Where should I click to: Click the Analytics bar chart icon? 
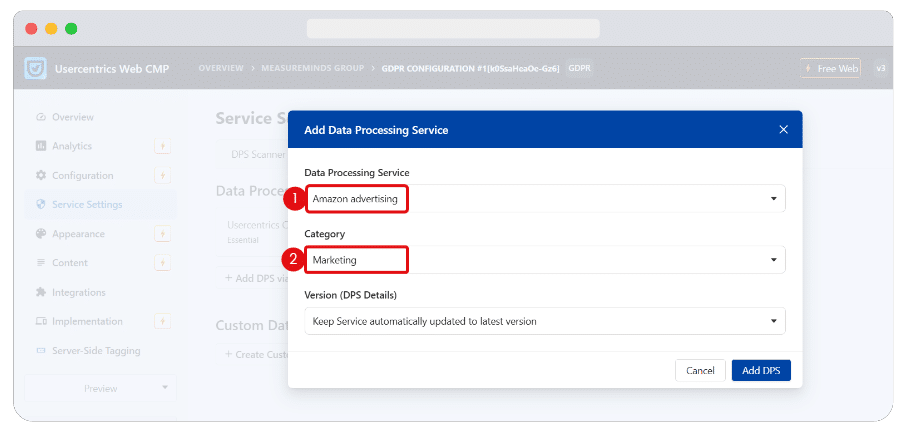(40, 146)
